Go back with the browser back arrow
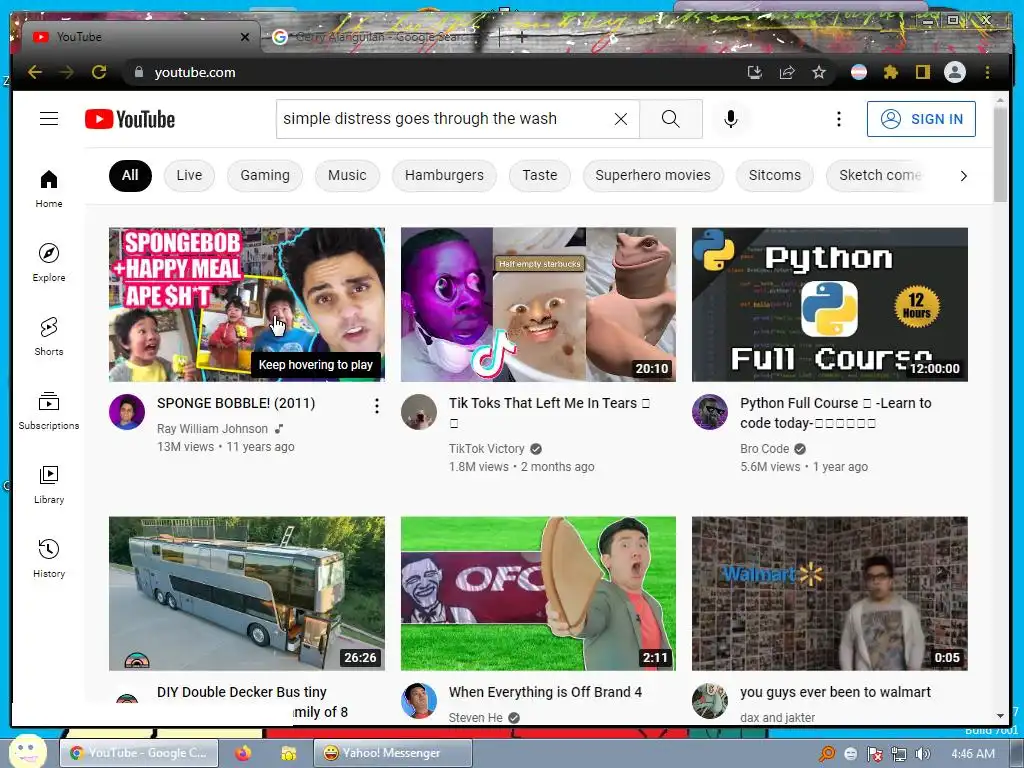 click(35, 72)
